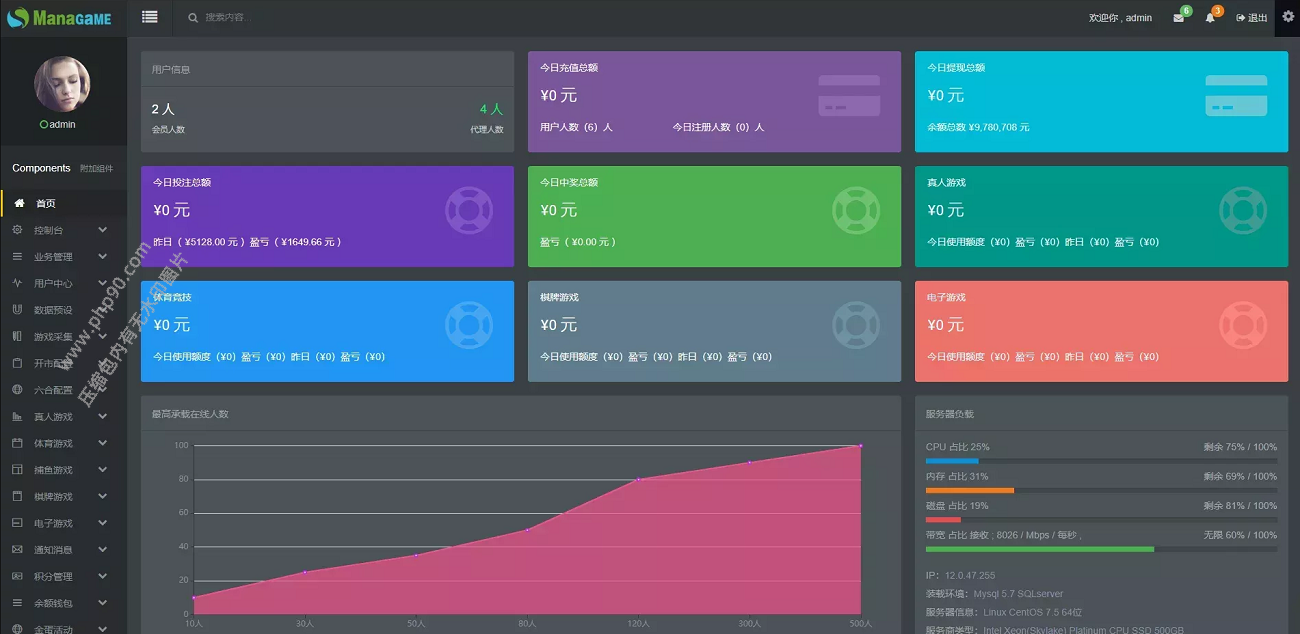Open the mail inbox with 6 badge
1300x634 pixels.
click(1179, 18)
